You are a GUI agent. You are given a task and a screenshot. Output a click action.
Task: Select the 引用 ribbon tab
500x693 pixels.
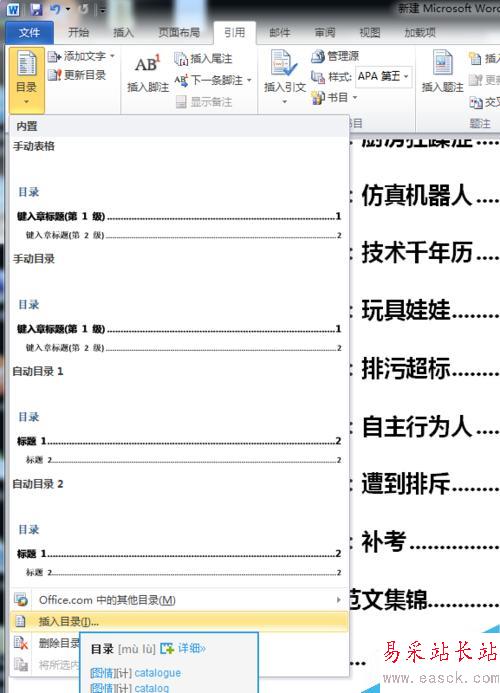pyautogui.click(x=234, y=32)
